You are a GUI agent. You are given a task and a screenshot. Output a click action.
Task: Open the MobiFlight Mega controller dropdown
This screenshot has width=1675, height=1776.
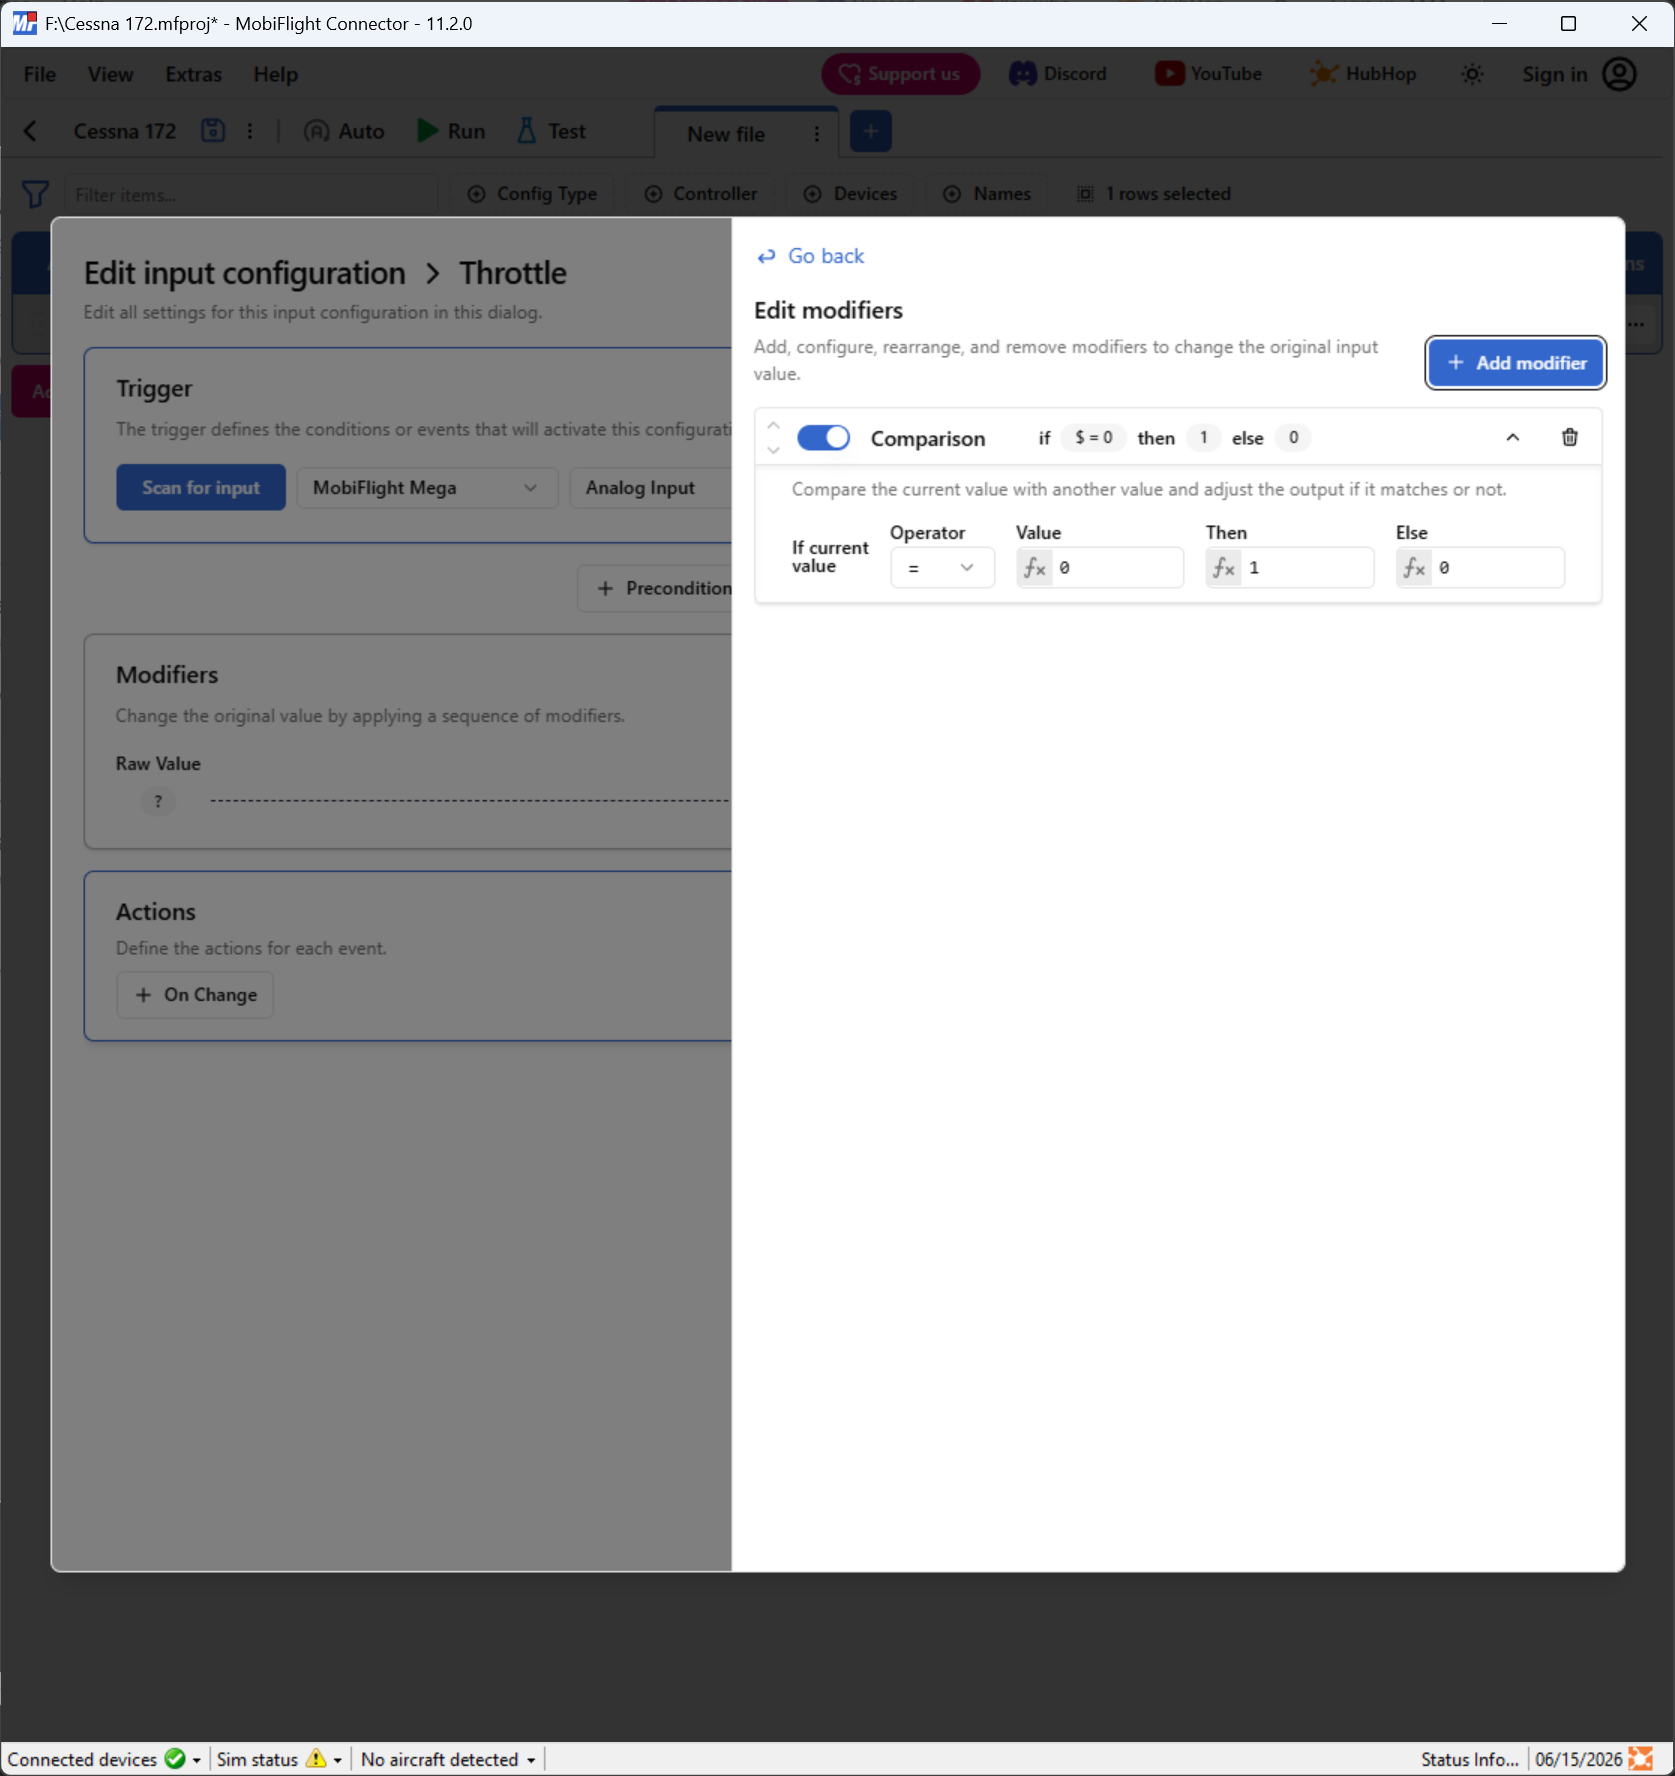427,488
